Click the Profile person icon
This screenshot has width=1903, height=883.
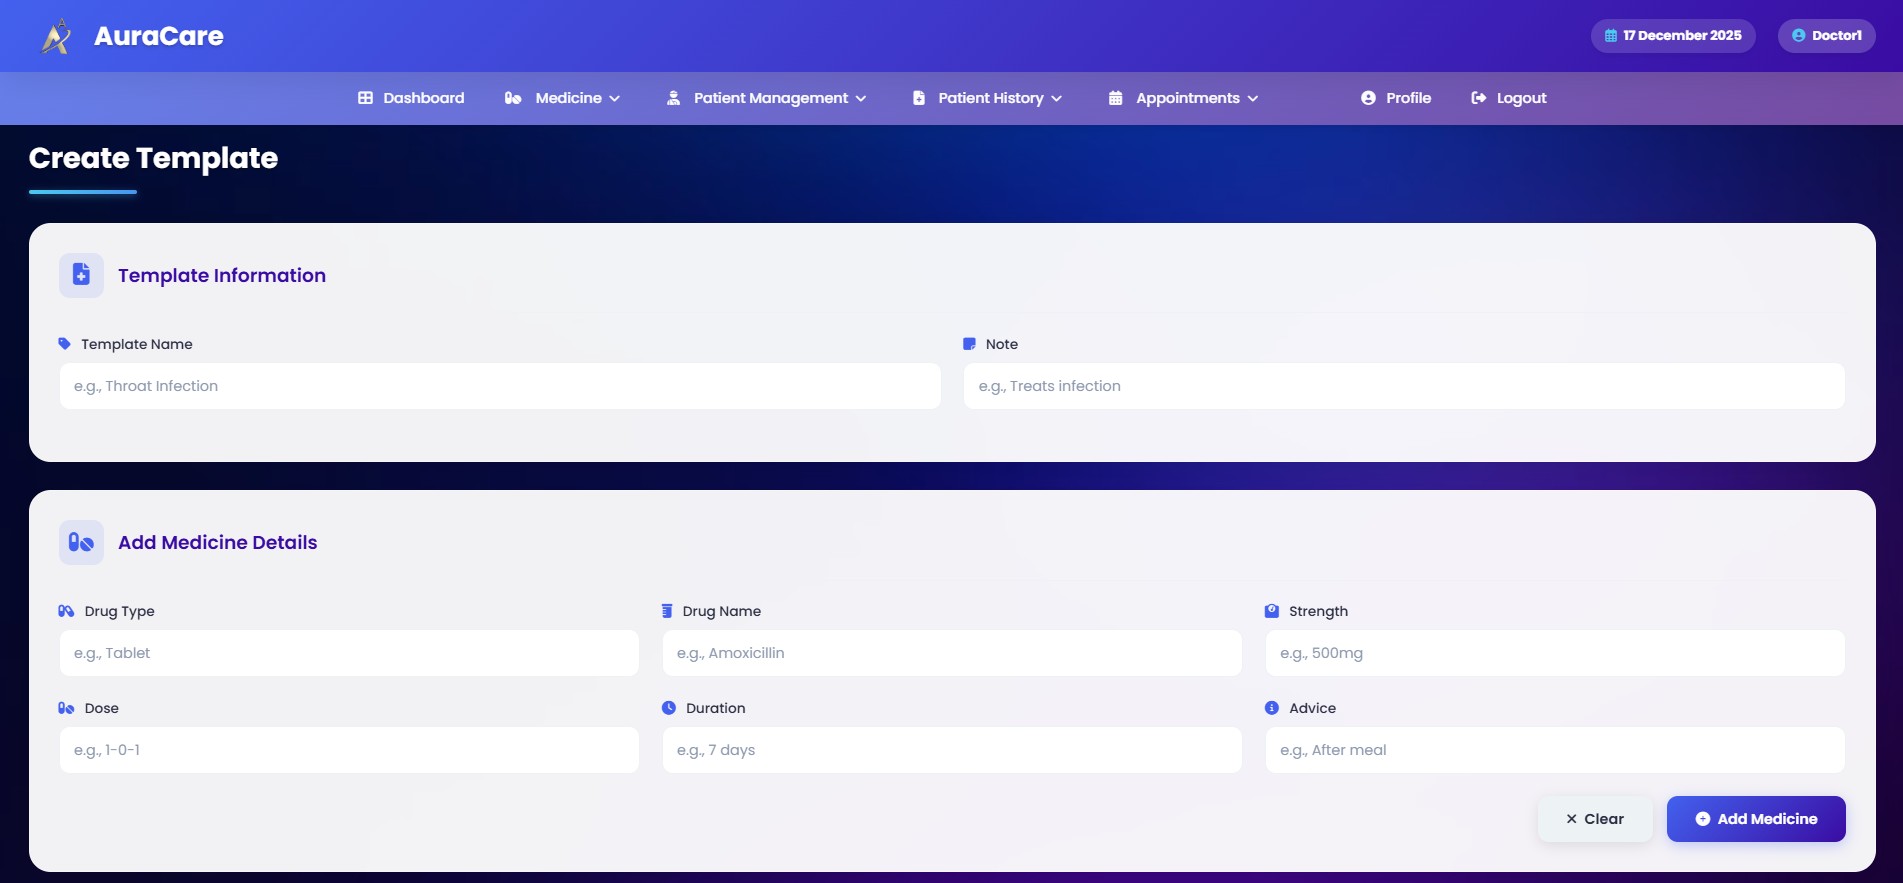pyautogui.click(x=1368, y=98)
